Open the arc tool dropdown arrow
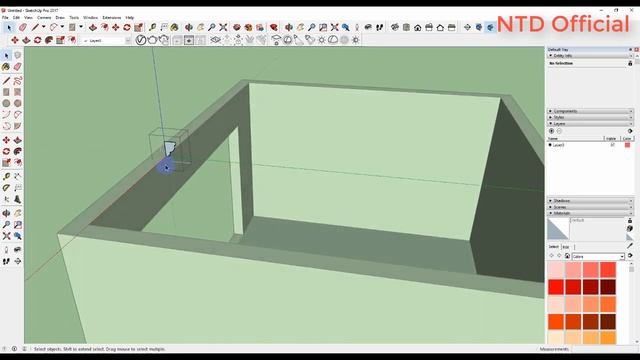 point(62,27)
